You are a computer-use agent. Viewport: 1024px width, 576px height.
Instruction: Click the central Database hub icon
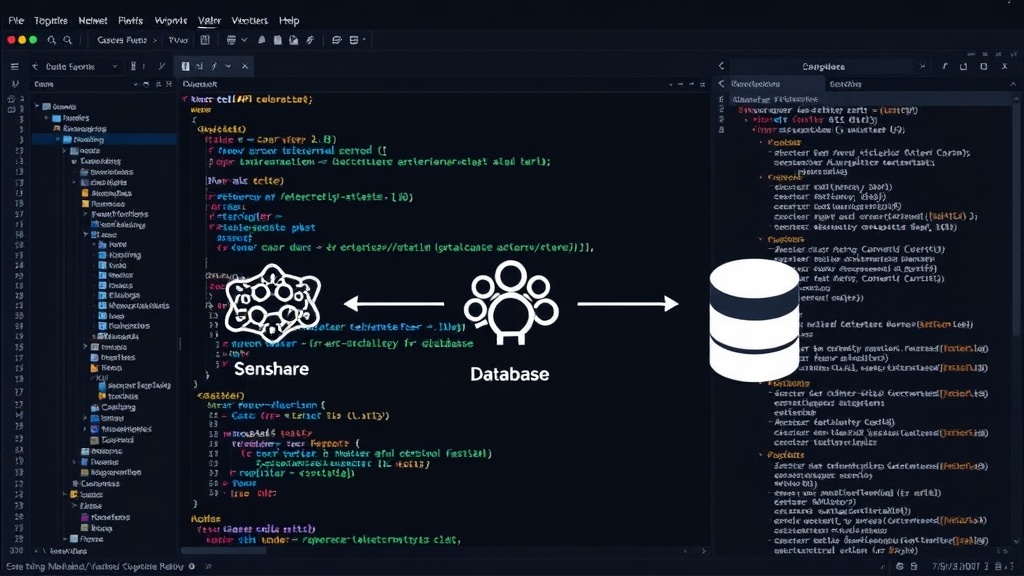(511, 302)
